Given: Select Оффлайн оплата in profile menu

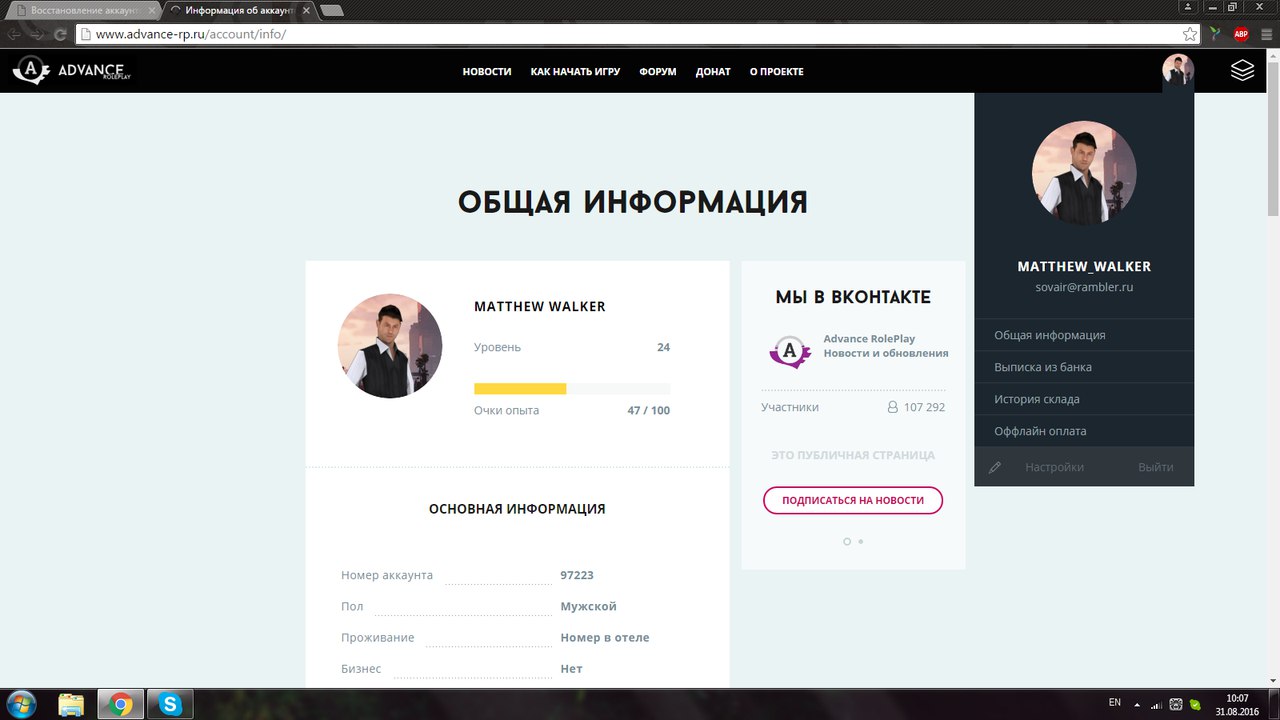Looking at the screenshot, I should coord(1084,431).
